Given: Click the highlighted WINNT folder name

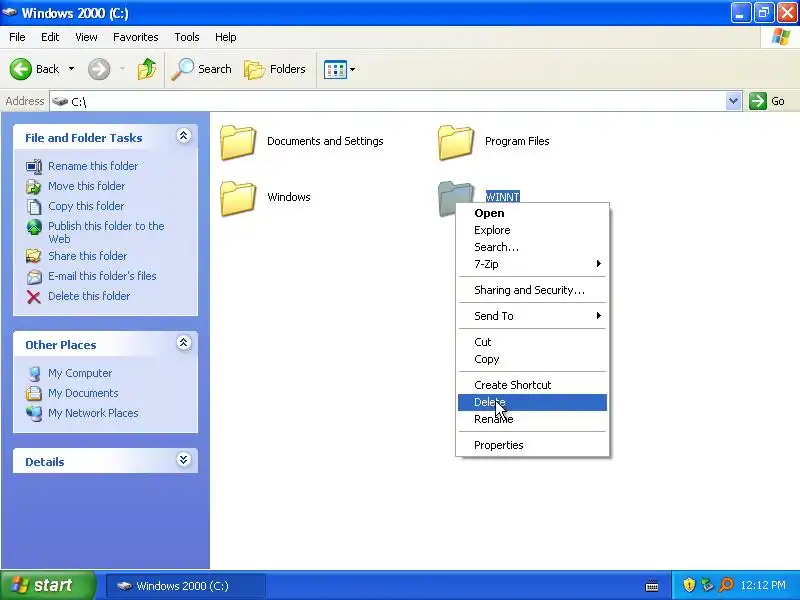Looking at the screenshot, I should 503,196.
